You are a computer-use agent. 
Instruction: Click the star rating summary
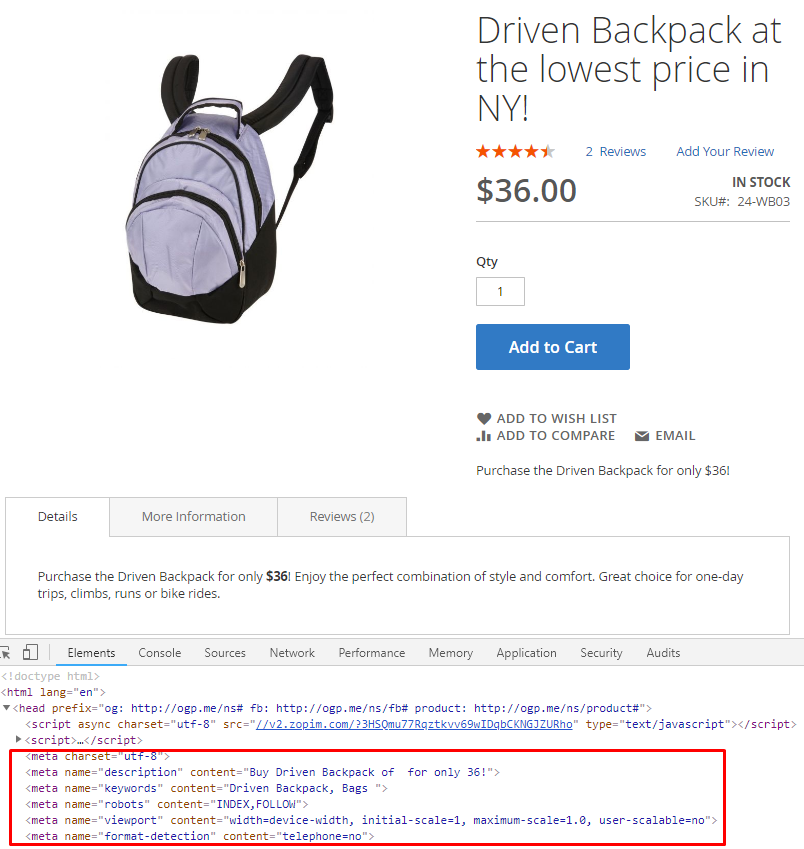coord(515,152)
